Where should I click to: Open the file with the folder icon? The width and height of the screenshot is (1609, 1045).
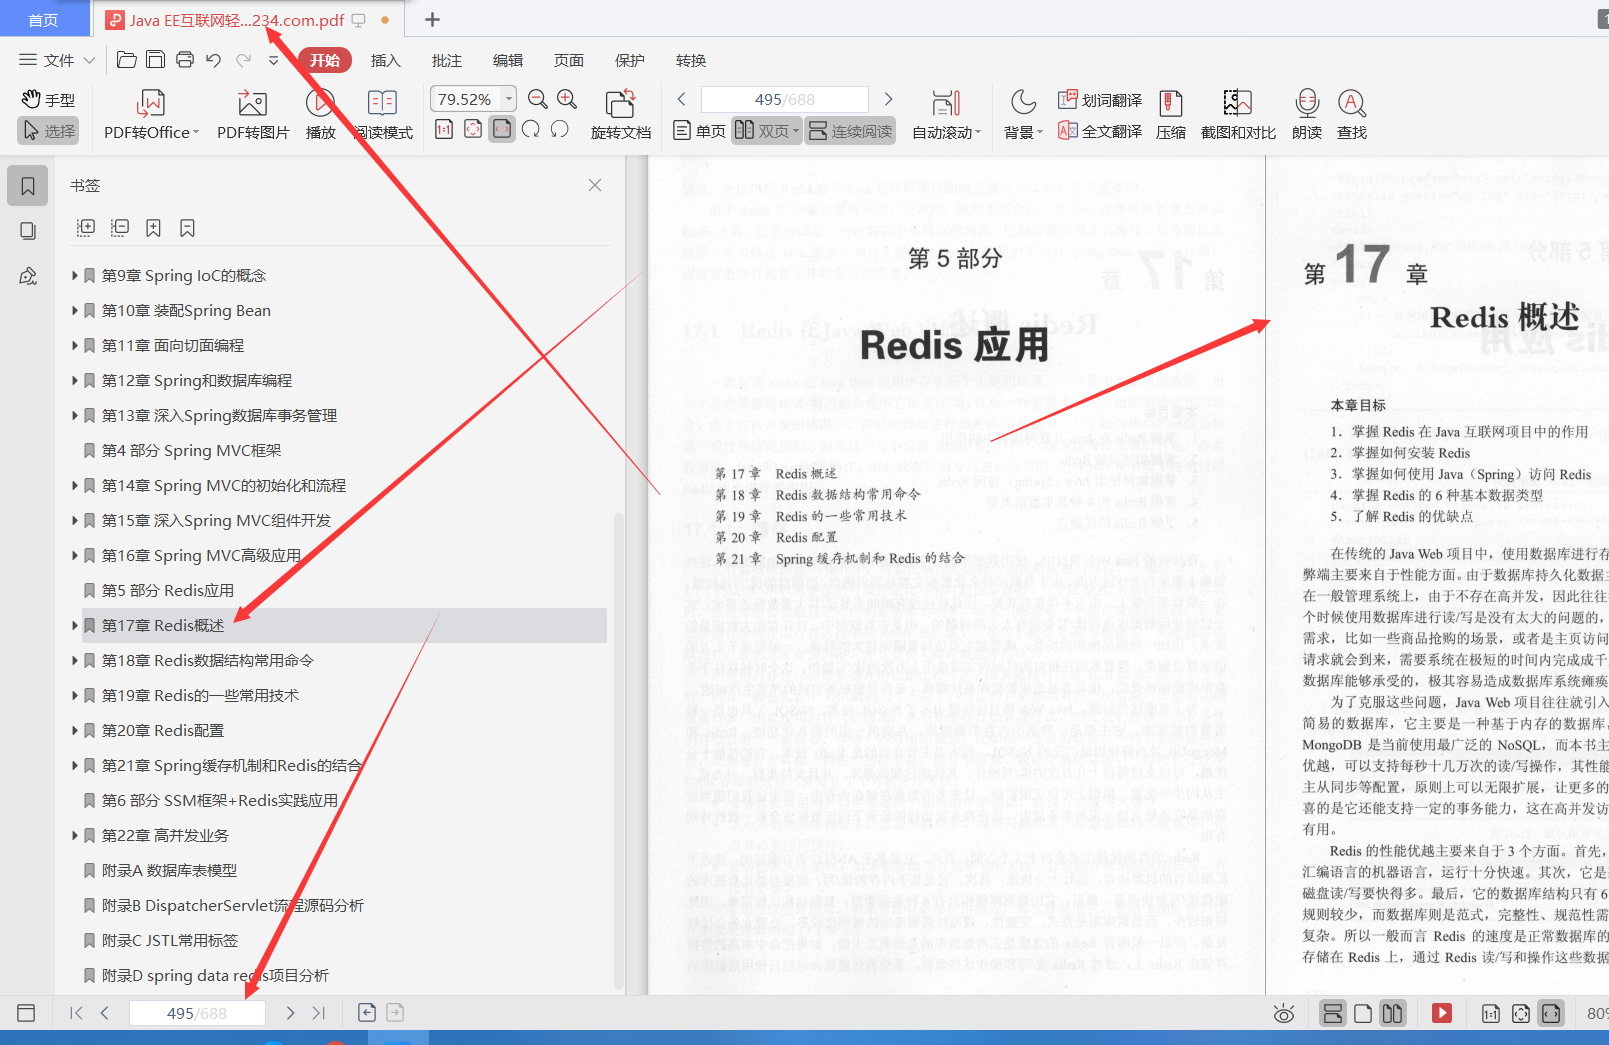tap(127, 60)
